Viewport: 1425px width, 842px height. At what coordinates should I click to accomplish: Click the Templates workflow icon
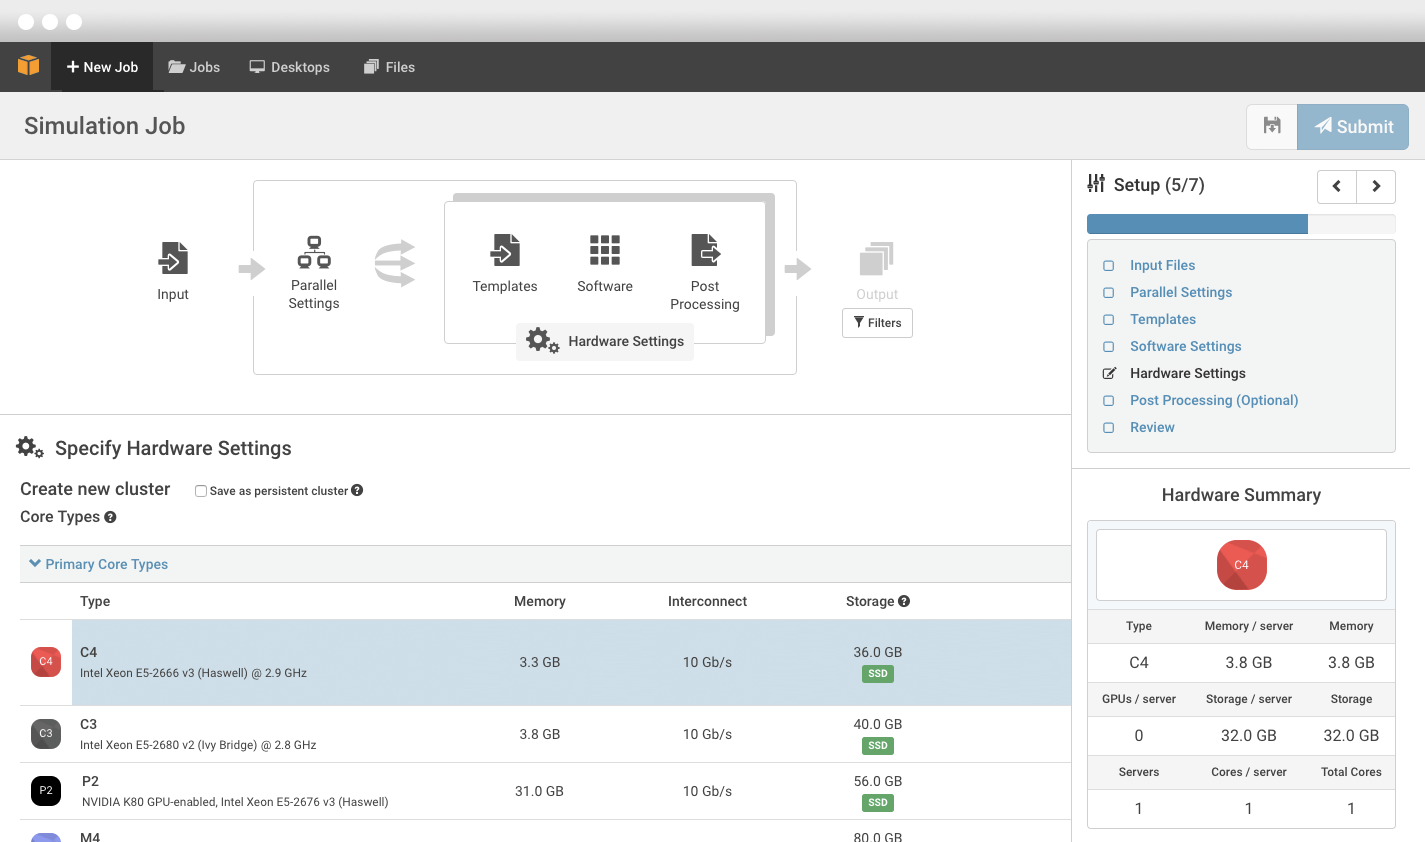tap(505, 250)
